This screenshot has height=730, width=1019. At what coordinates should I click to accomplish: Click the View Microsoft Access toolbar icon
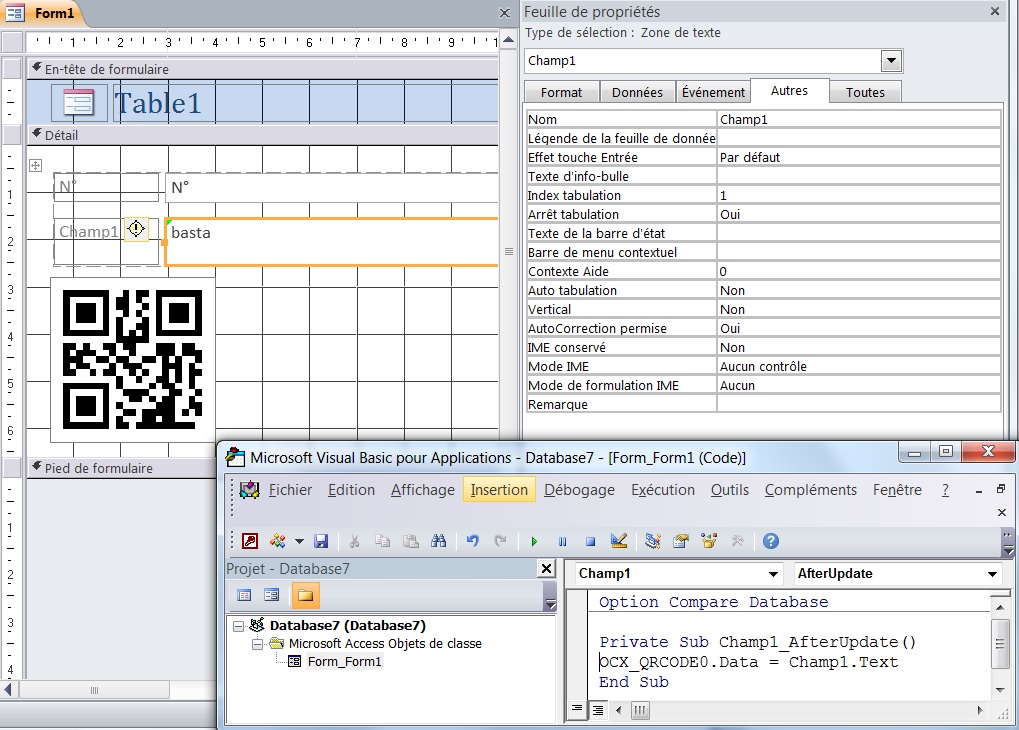(x=250, y=541)
